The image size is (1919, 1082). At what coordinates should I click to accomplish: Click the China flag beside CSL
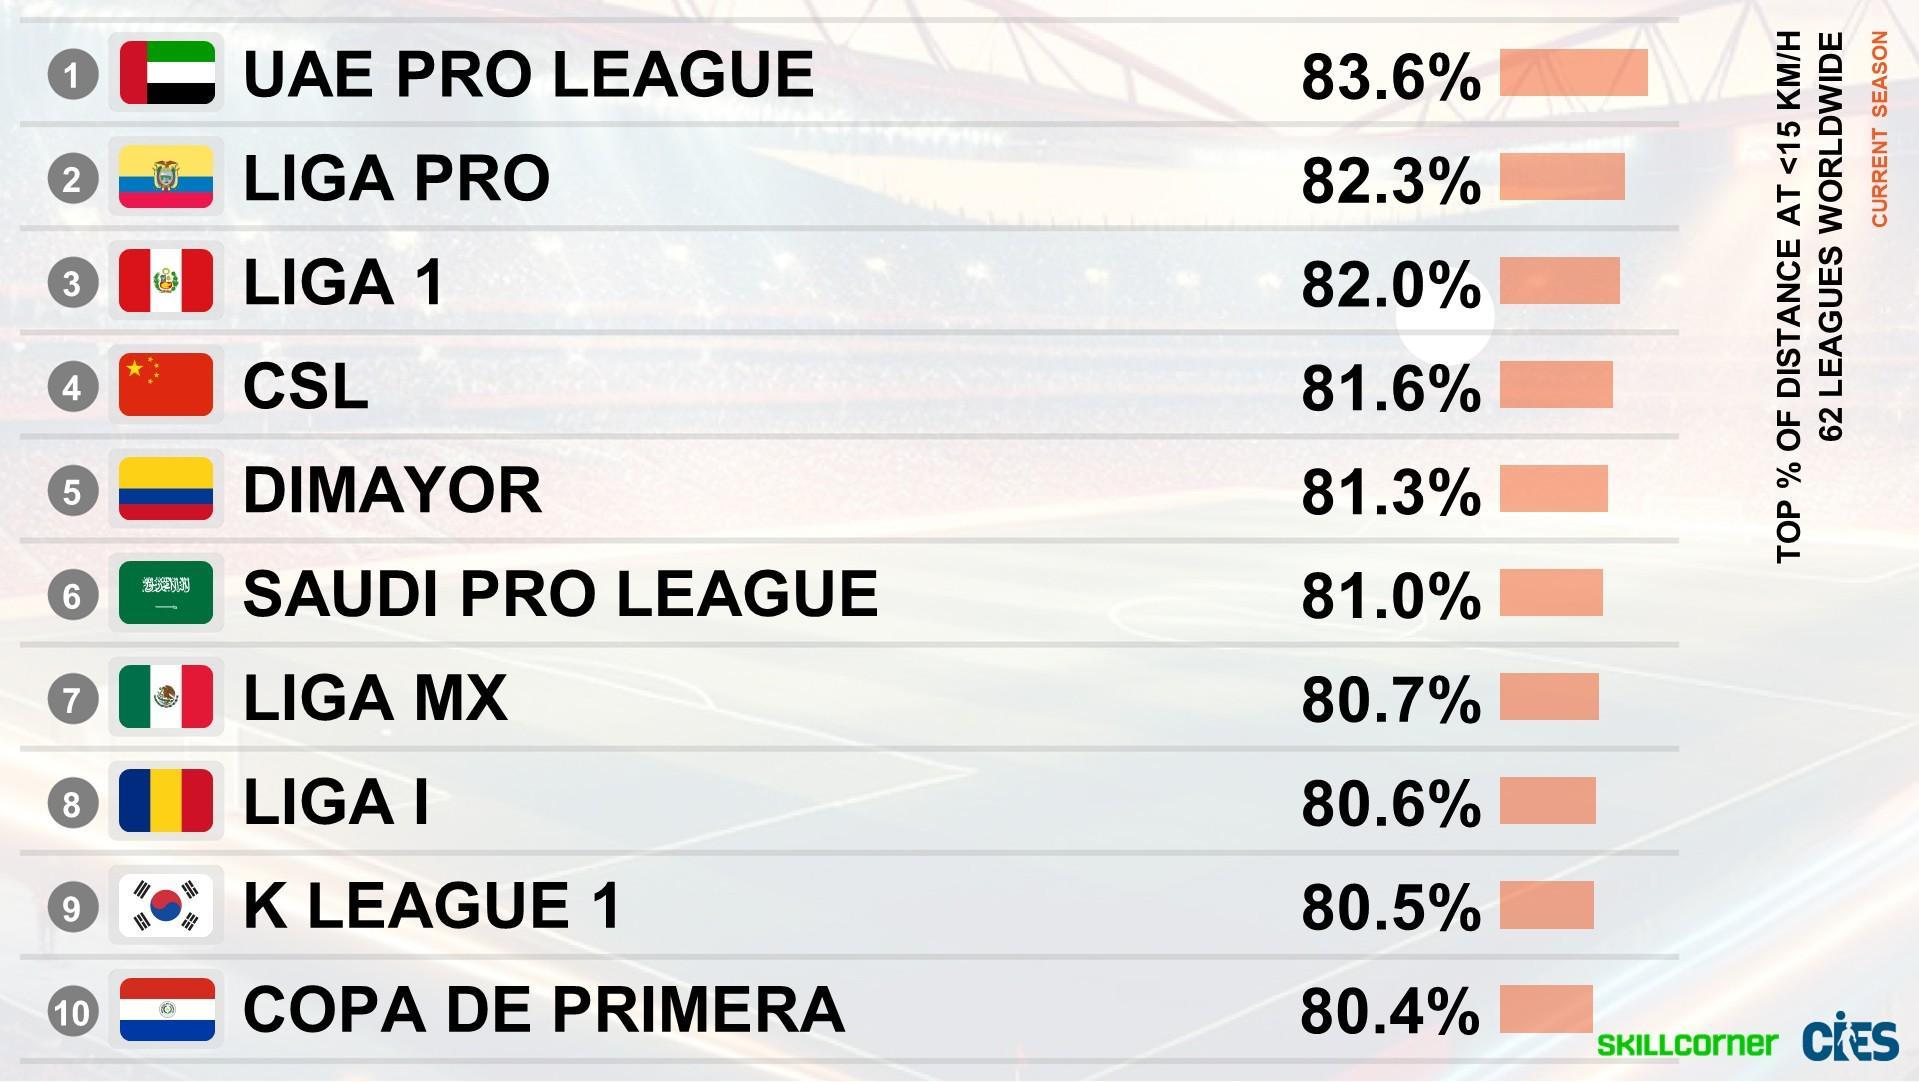[x=166, y=385]
